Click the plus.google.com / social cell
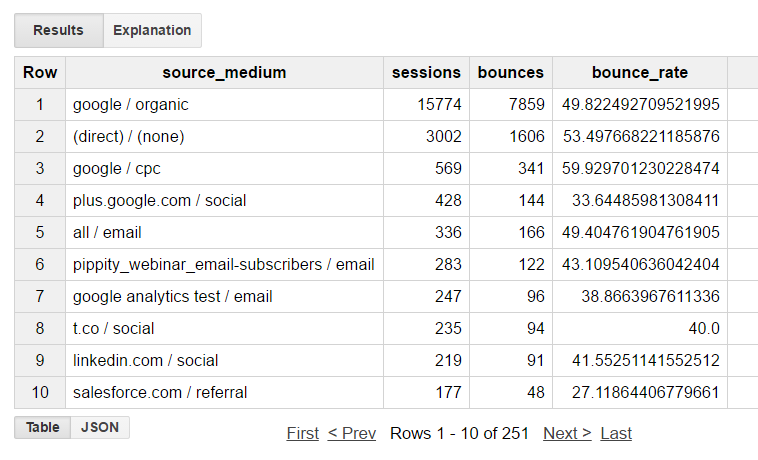Screen dimensions: 758x460 [x=224, y=201]
